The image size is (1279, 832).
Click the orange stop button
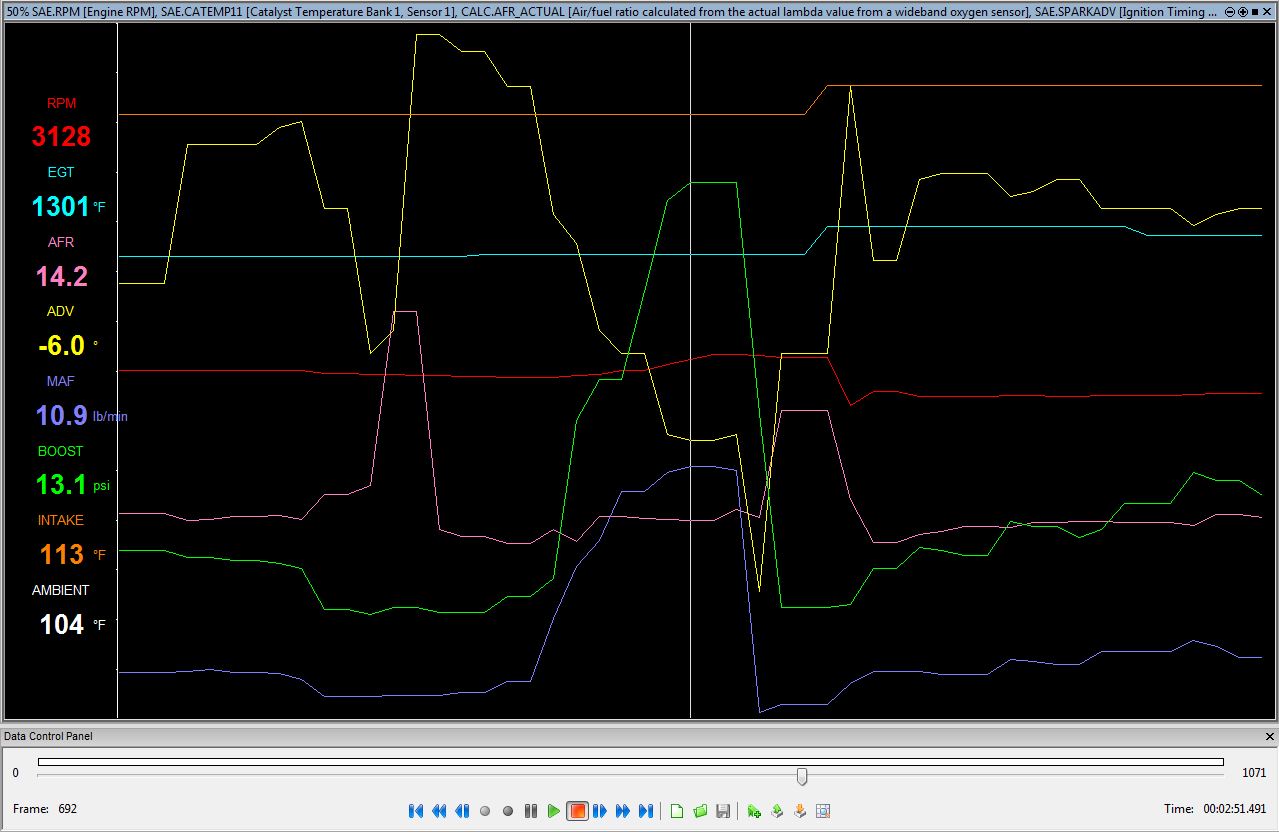tap(577, 811)
